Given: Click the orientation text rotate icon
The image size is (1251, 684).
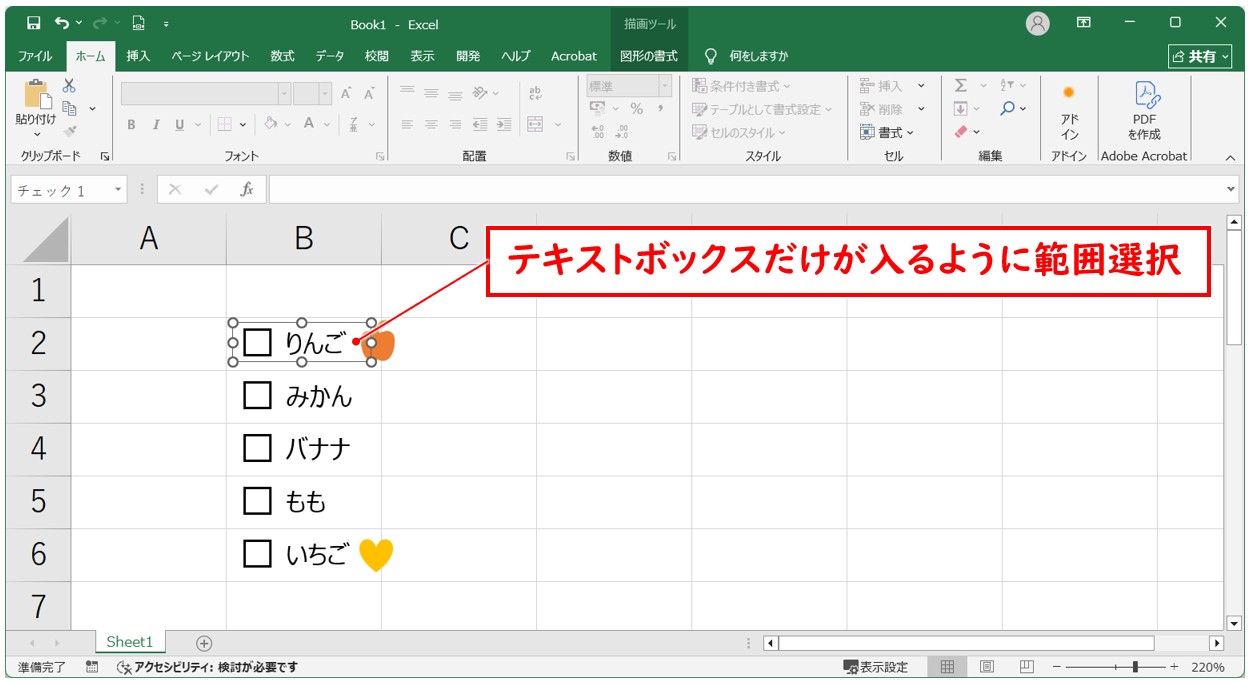Looking at the screenshot, I should (x=481, y=93).
